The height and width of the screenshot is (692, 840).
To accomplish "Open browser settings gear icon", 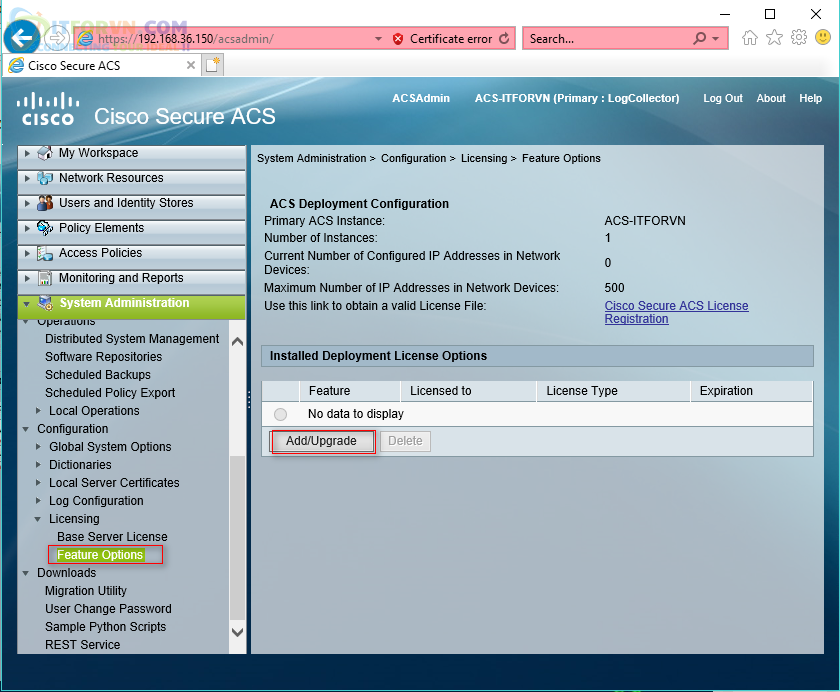I will [x=798, y=38].
